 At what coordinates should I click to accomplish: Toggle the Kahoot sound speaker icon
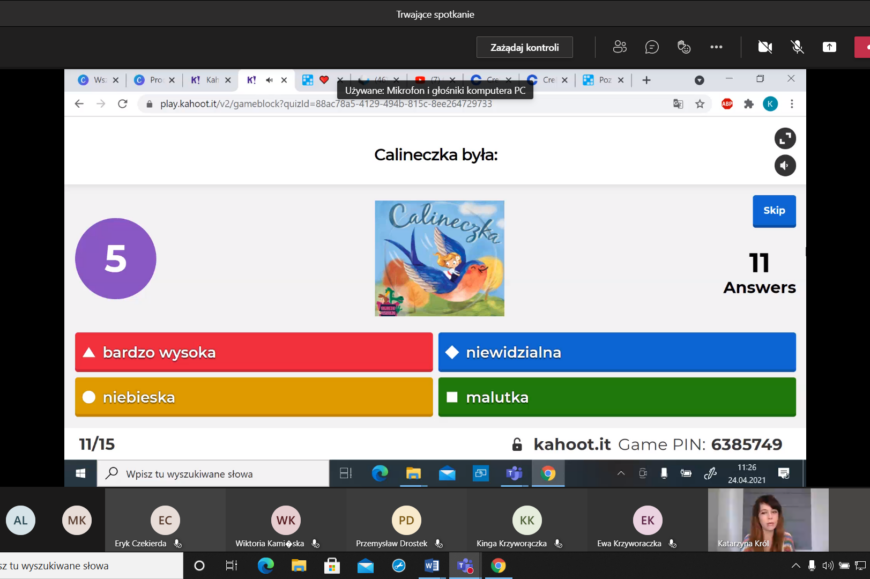tap(785, 165)
